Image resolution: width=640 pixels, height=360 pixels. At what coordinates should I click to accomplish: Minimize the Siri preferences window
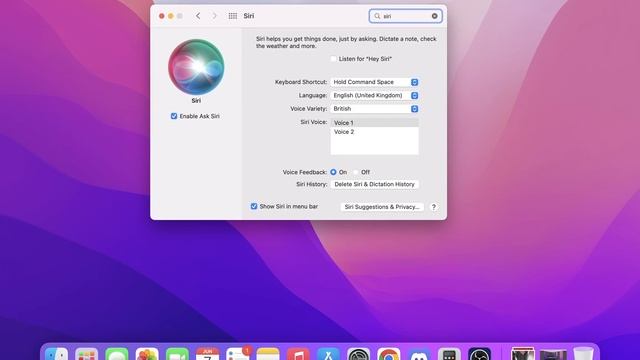(171, 16)
